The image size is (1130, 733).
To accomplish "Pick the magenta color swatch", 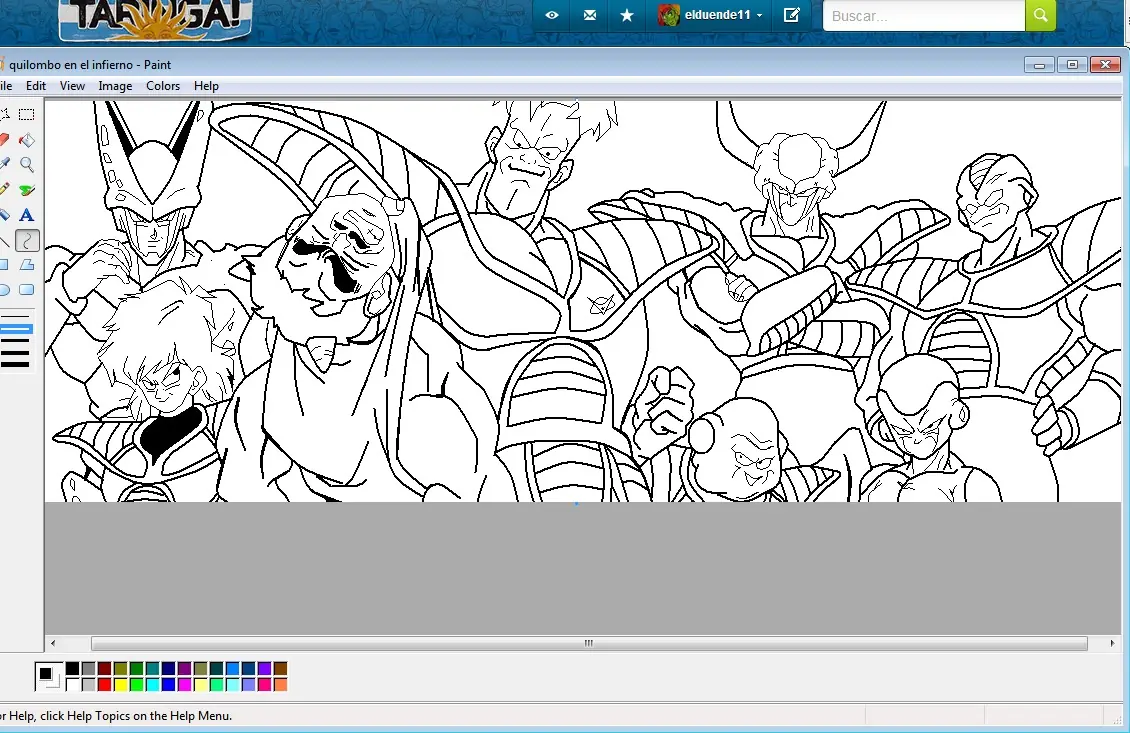I will (184, 685).
